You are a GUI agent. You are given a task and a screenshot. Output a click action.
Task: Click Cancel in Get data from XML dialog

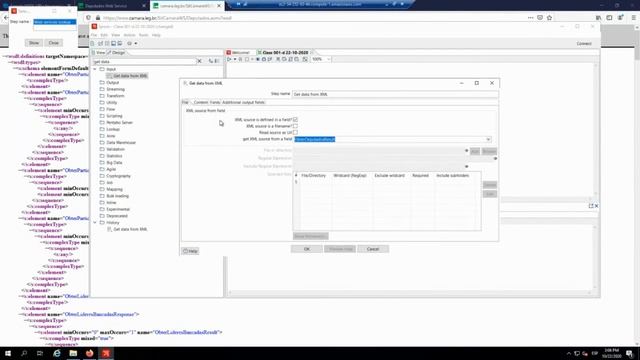pos(373,249)
